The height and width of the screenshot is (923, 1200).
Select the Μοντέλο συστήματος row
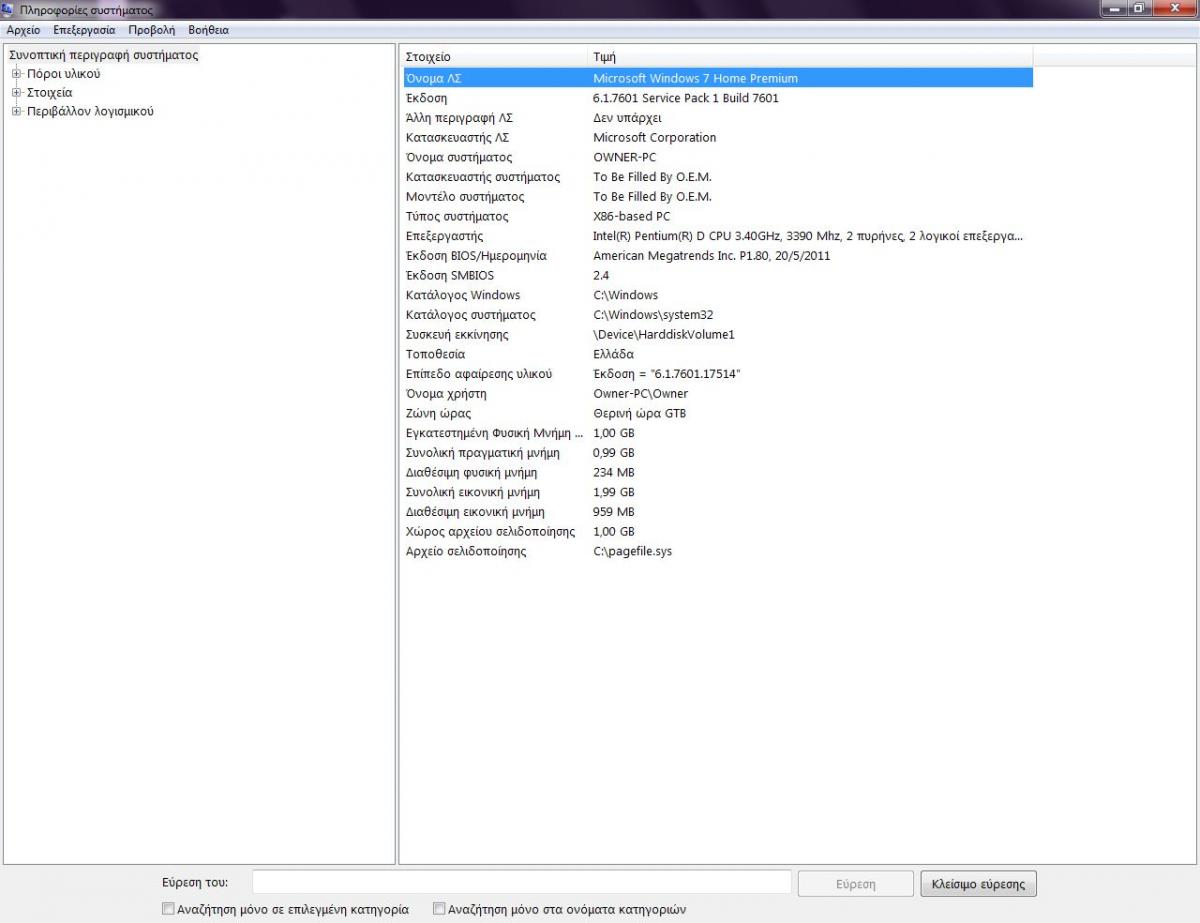717,197
